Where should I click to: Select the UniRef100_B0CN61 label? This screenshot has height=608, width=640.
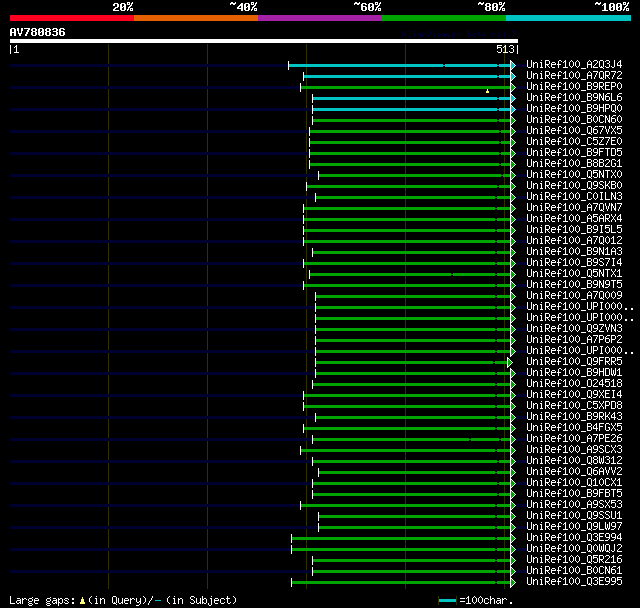point(574,571)
